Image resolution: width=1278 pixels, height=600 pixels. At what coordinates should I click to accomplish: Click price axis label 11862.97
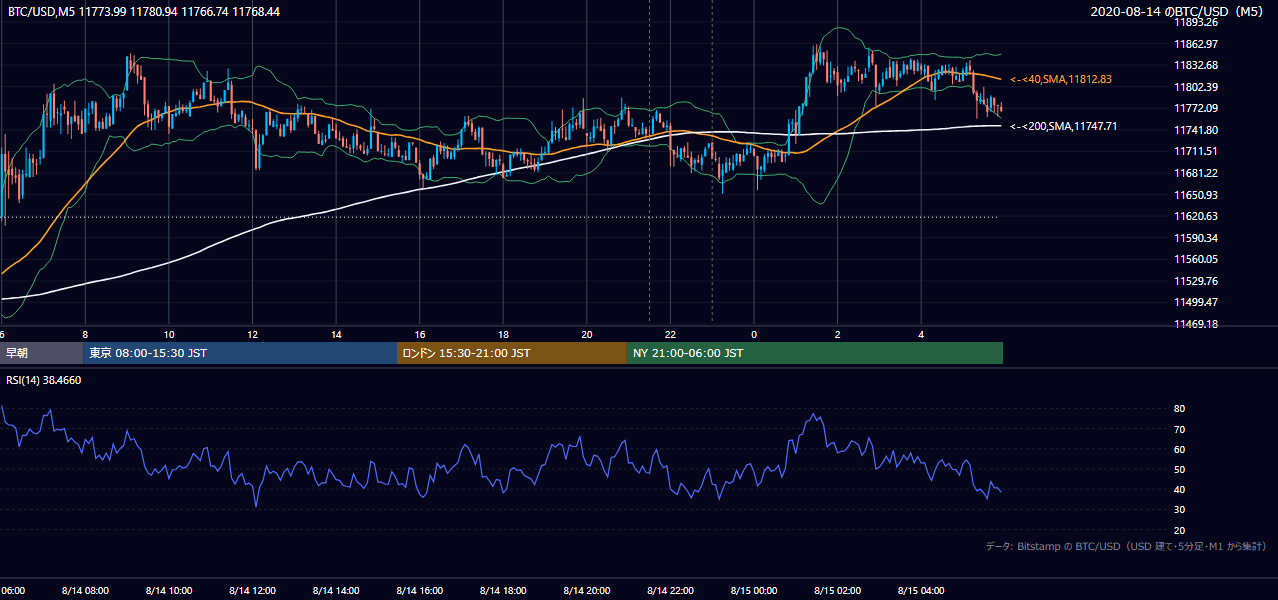click(x=1196, y=44)
